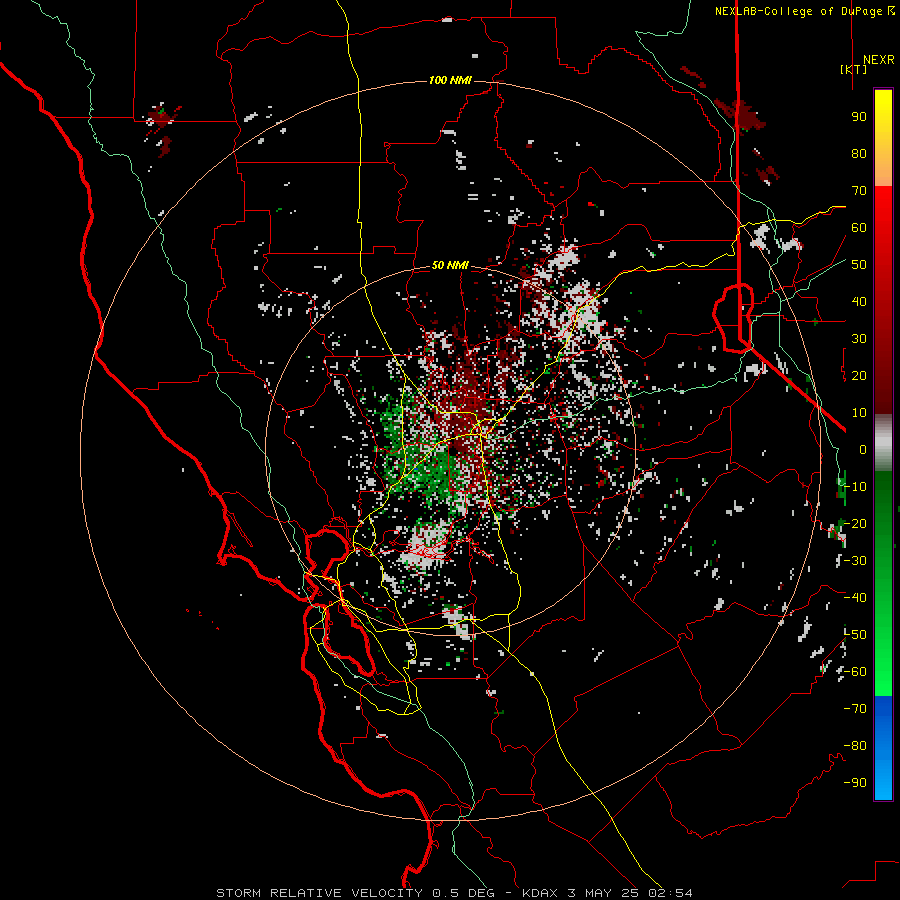Click the 70 value on the velocity scale
The height and width of the screenshot is (900, 900).
[x=859, y=191]
